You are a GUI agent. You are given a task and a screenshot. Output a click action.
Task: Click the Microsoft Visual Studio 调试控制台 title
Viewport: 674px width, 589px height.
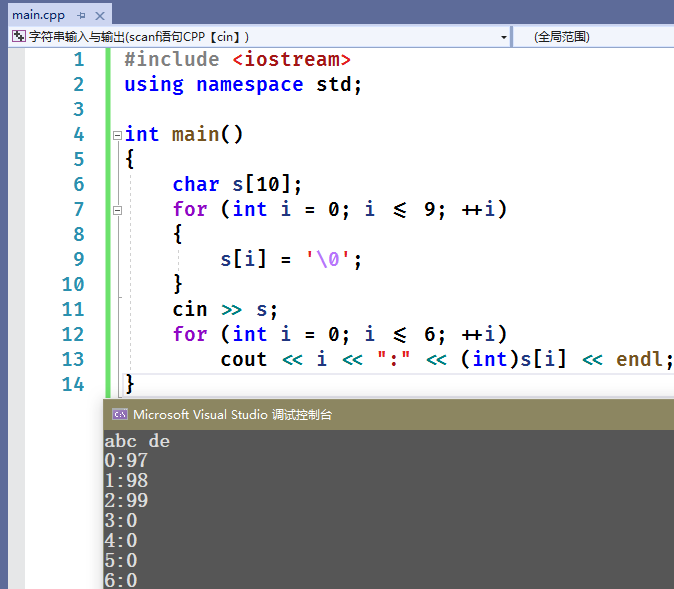click(x=232, y=414)
